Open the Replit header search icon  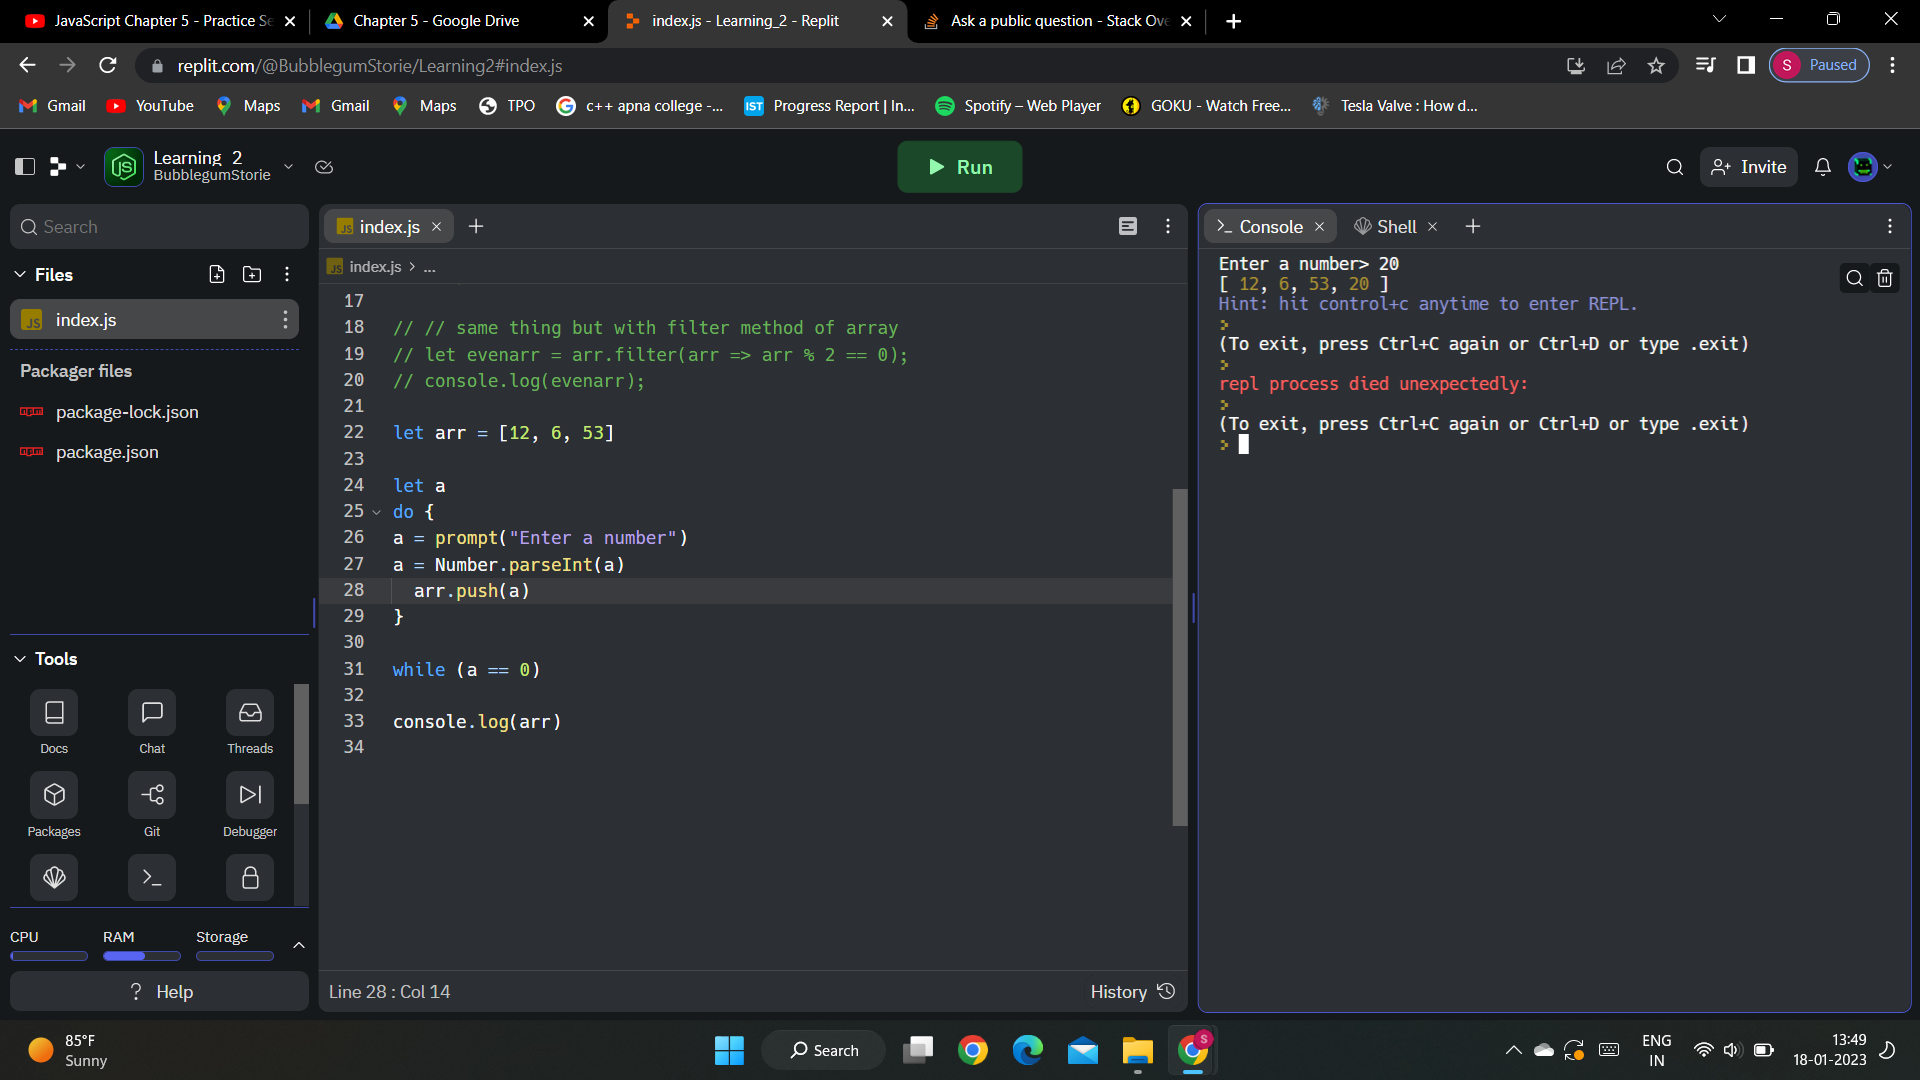[x=1675, y=167]
